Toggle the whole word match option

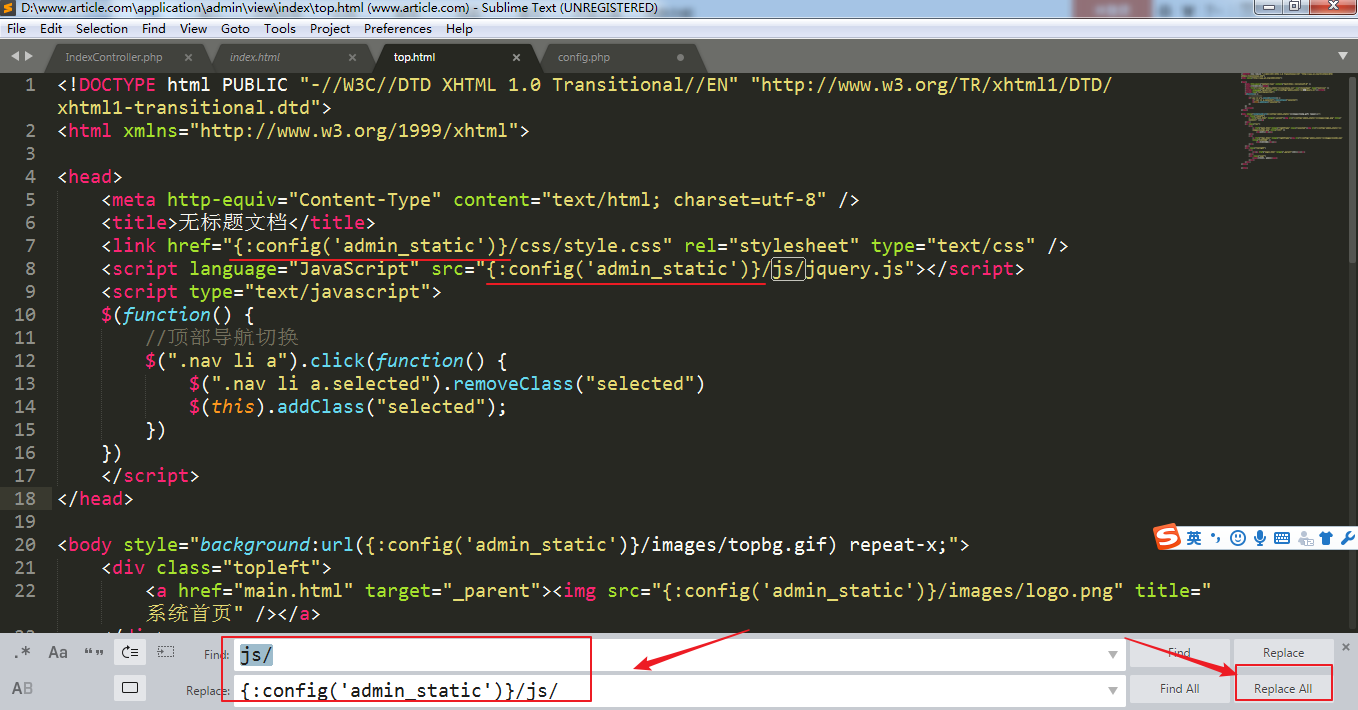click(94, 653)
